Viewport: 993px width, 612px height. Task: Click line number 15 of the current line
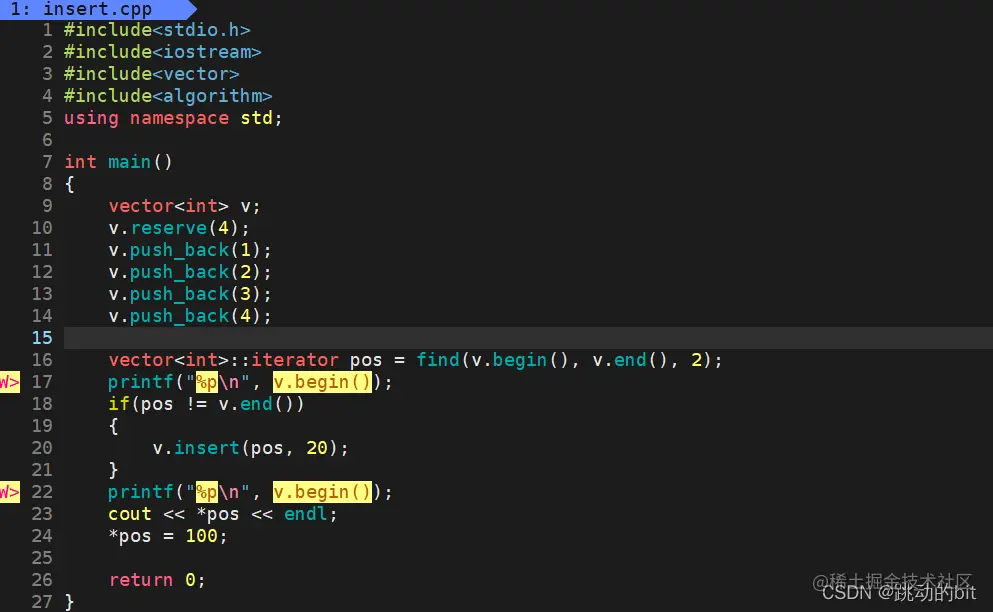[42, 338]
